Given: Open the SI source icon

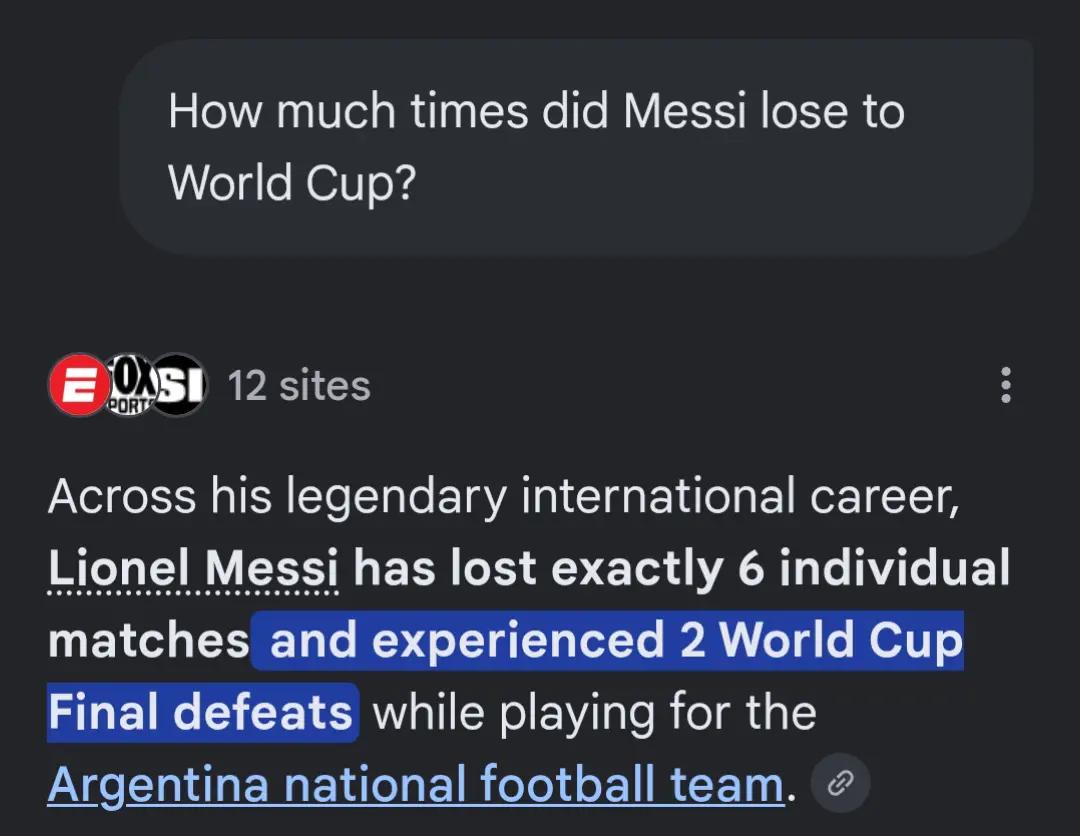Looking at the screenshot, I should coord(179,385).
